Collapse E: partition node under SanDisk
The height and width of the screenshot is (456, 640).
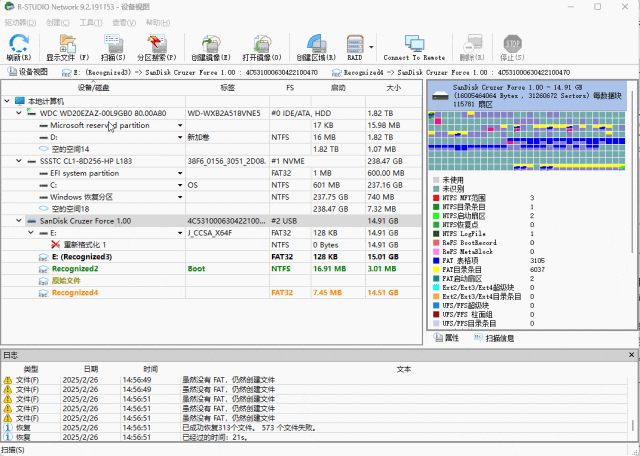click(x=31, y=233)
